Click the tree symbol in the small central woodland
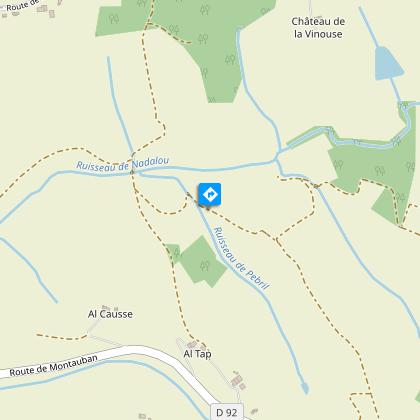 (x=205, y=265)
